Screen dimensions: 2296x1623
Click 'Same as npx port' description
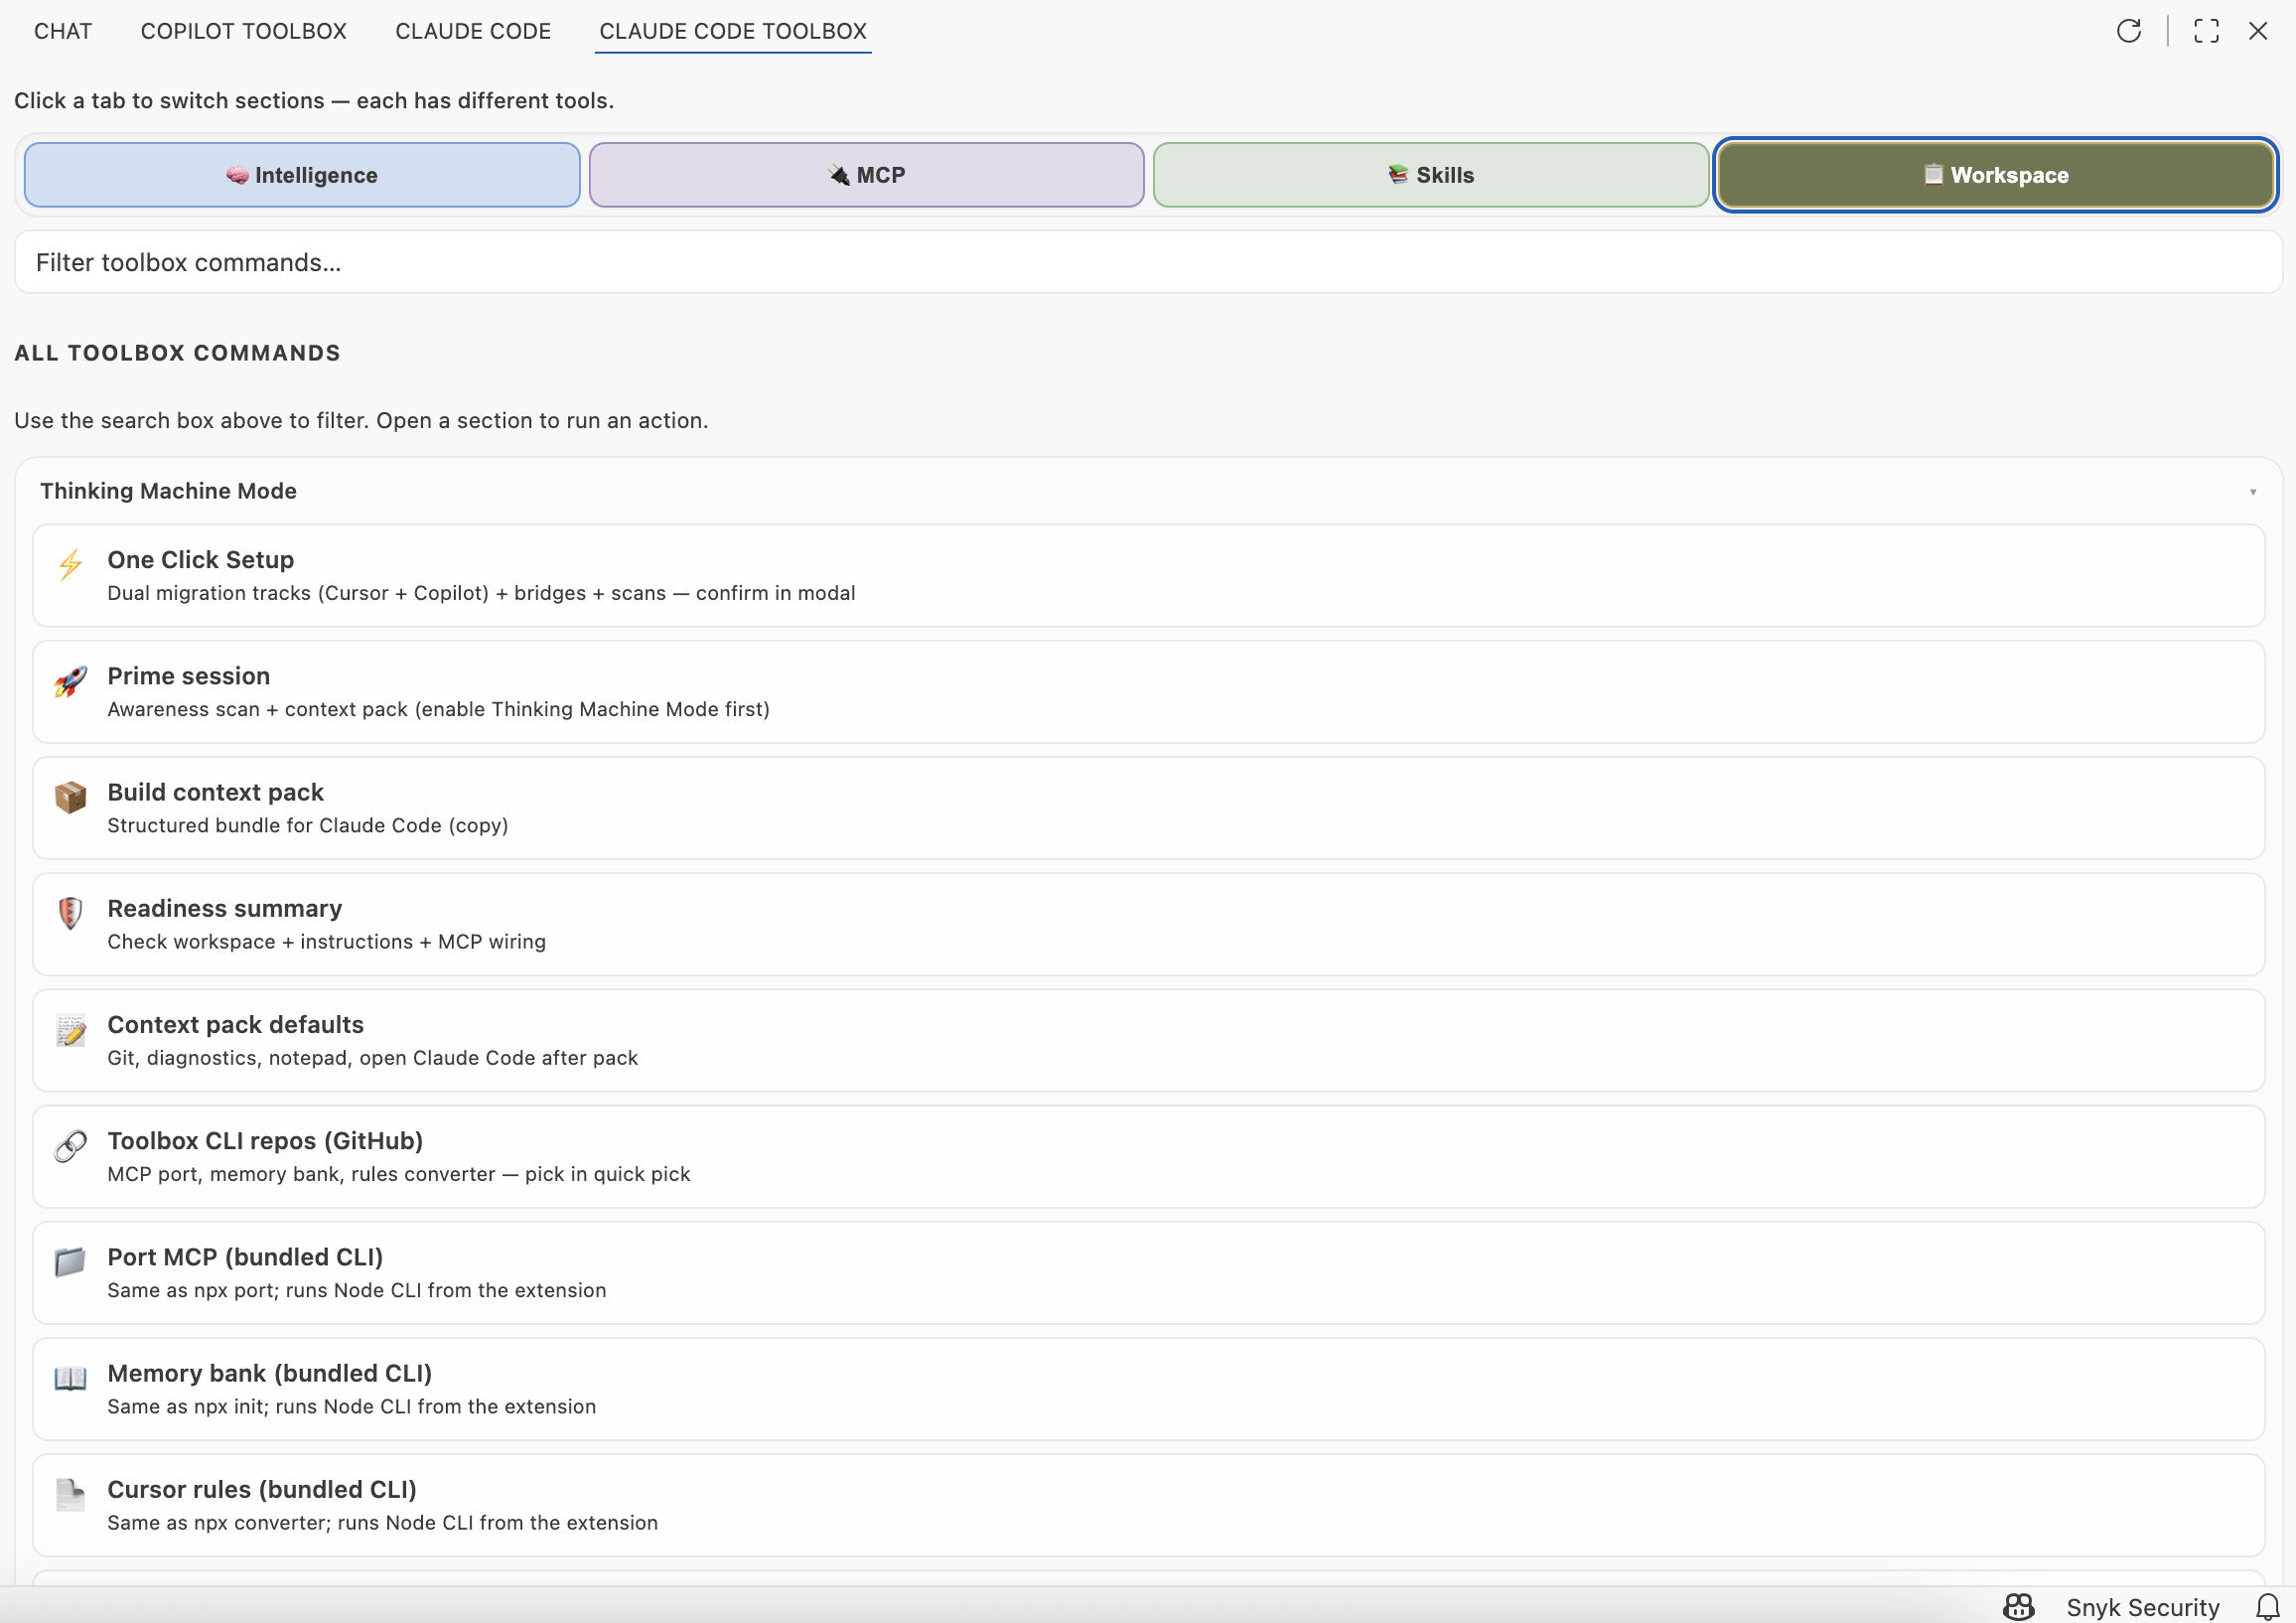356,1289
